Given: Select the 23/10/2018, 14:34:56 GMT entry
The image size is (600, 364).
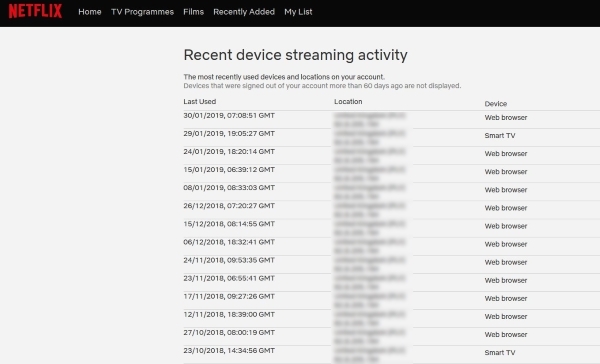Looking at the screenshot, I should pos(229,350).
